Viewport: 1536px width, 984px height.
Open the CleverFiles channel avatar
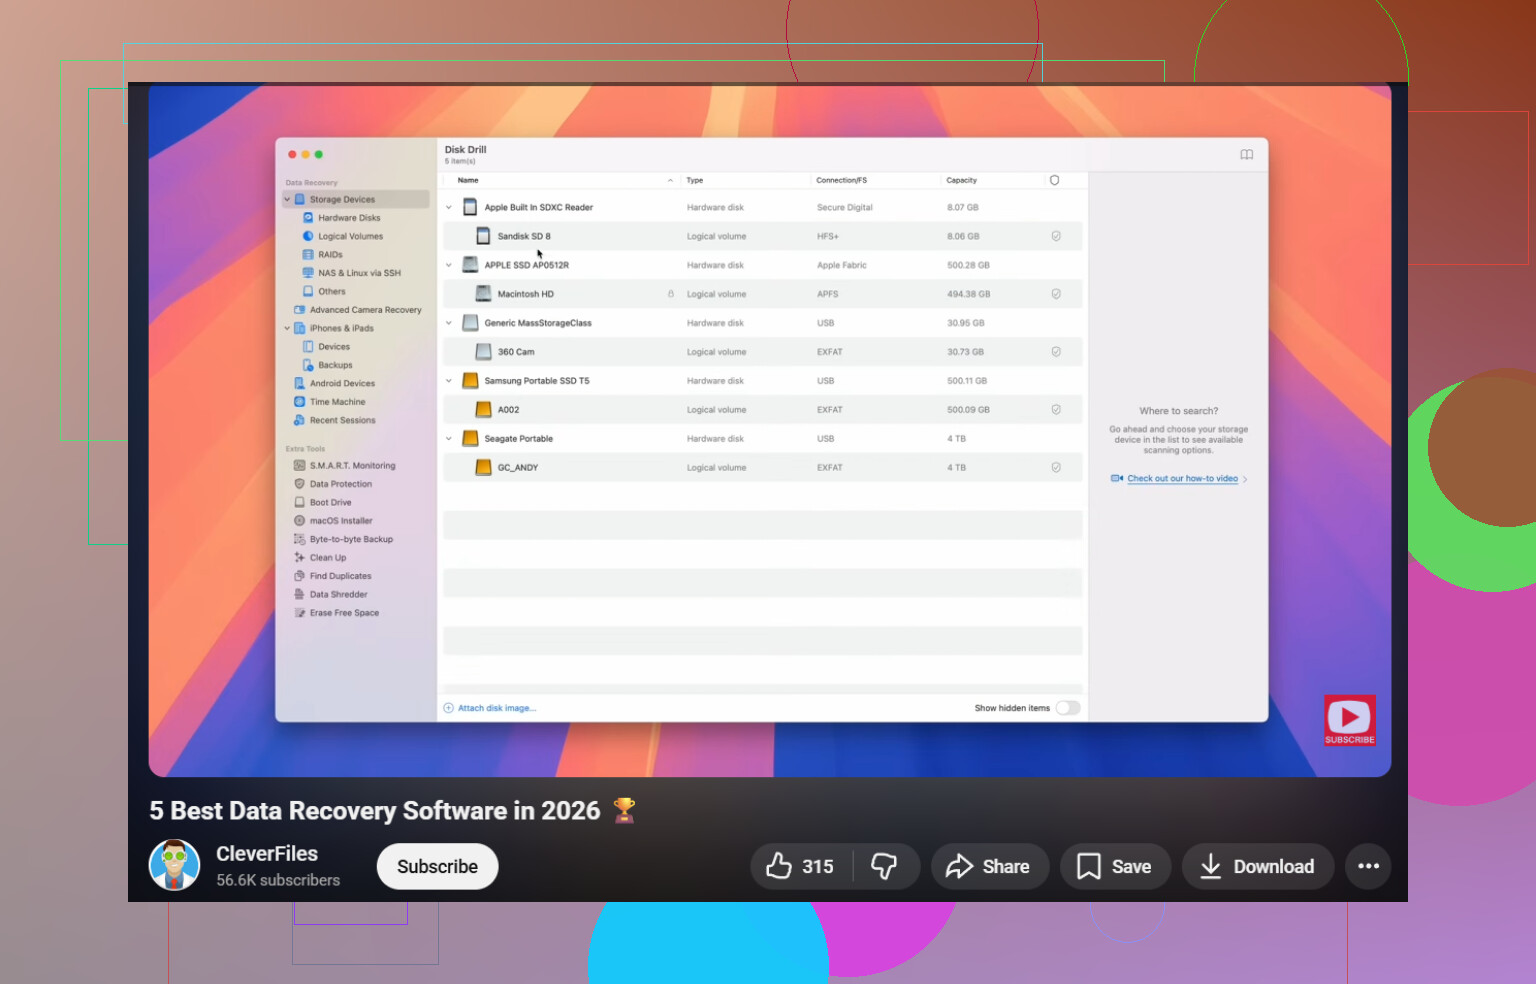coord(175,865)
